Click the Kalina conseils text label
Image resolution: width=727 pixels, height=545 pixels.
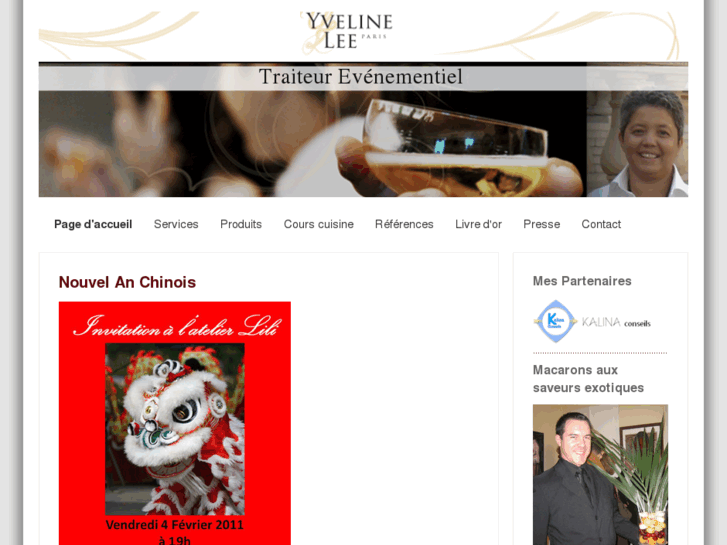click(x=616, y=322)
